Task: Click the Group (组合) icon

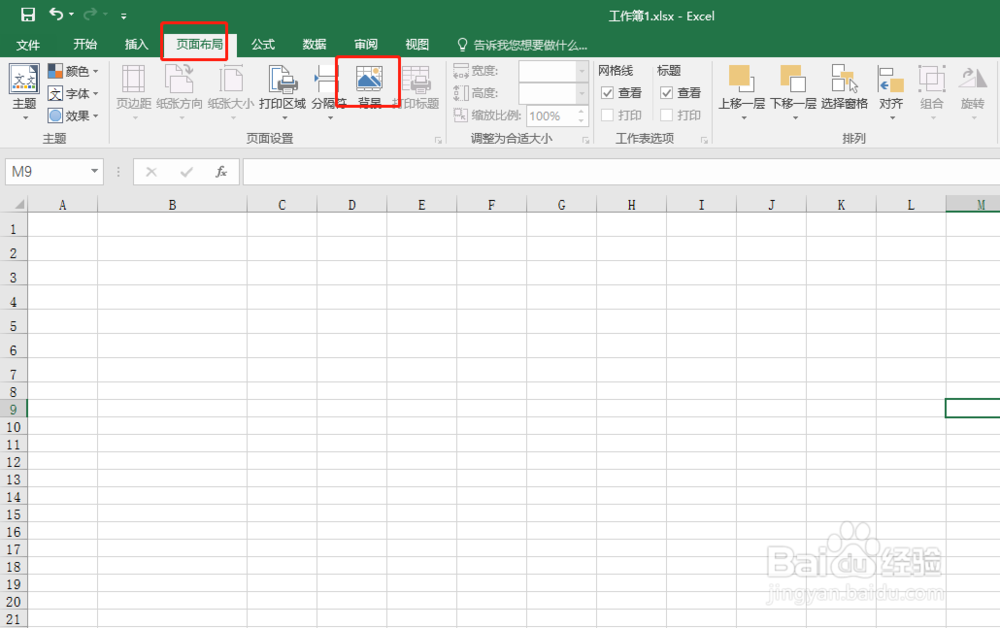Action: pos(932,79)
